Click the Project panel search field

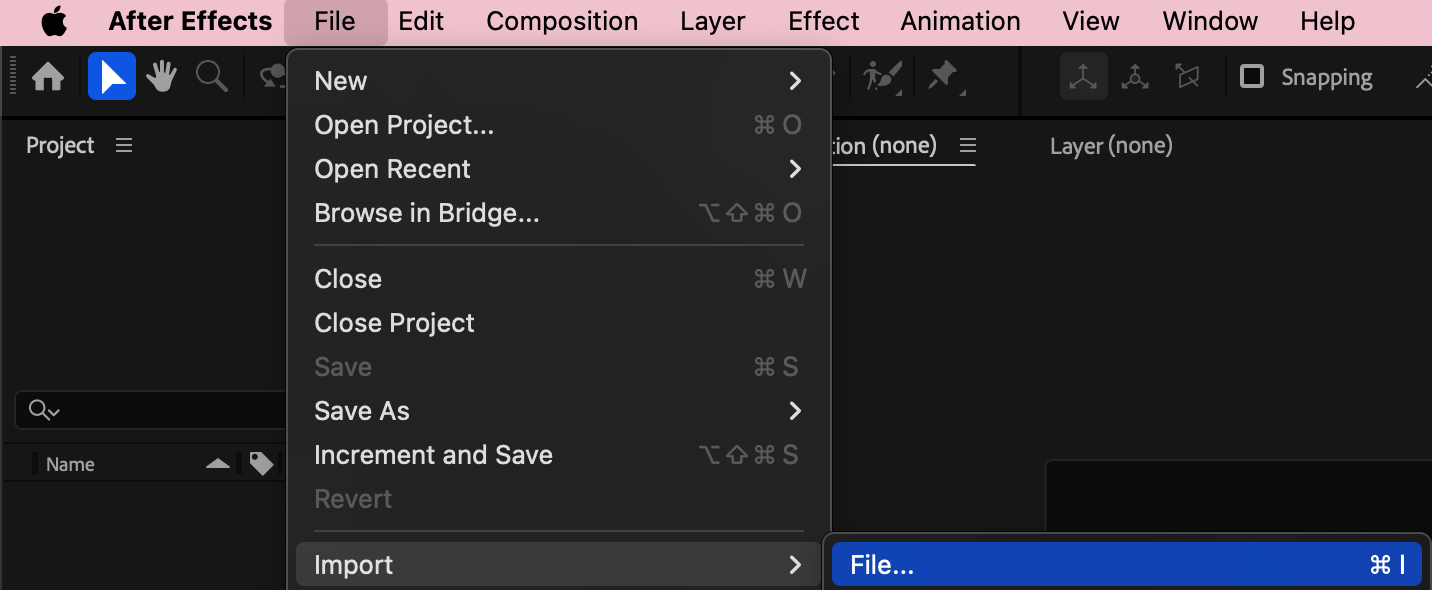click(150, 410)
